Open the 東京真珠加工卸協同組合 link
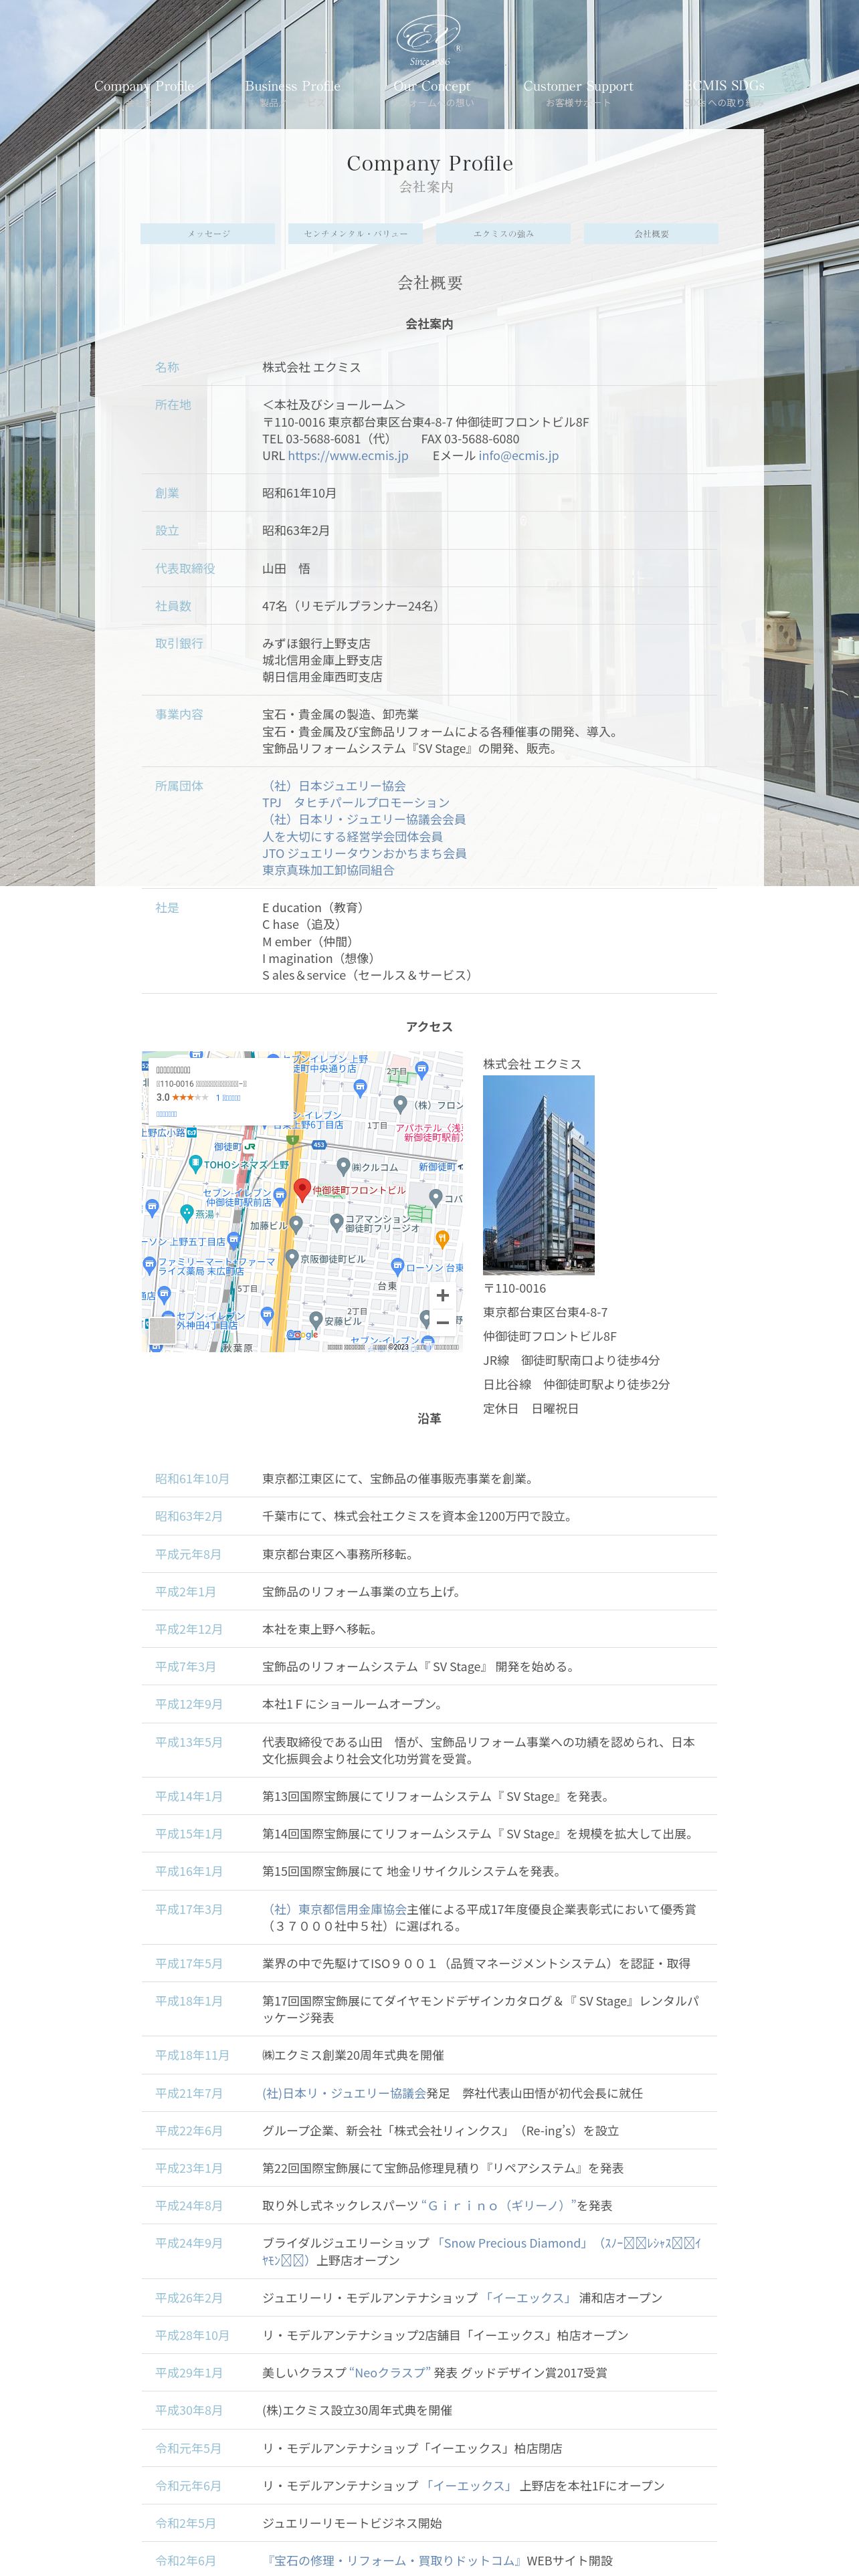The height and width of the screenshot is (2576, 859). point(328,871)
